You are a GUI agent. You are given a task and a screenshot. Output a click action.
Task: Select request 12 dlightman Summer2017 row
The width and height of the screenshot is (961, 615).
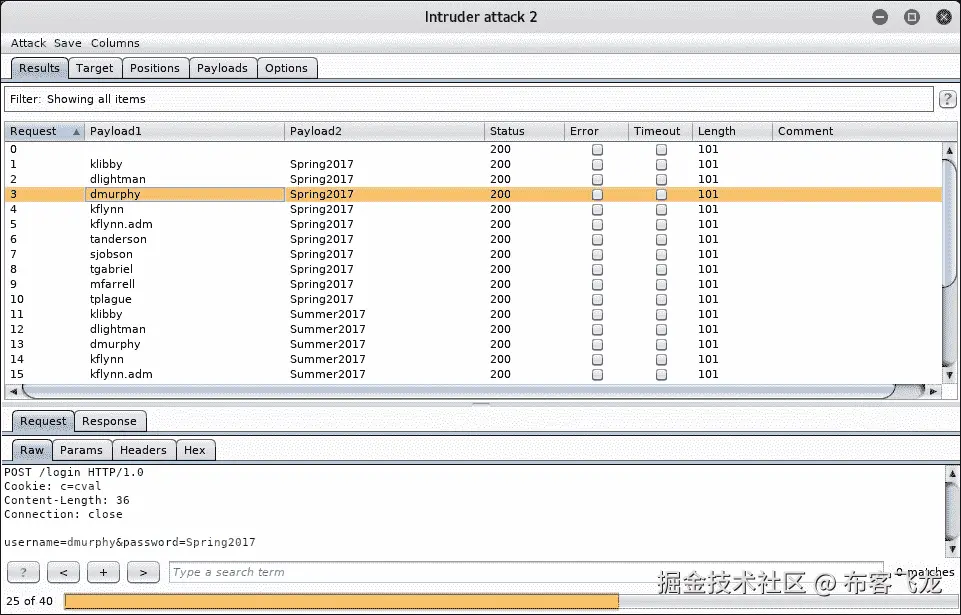tap(473, 329)
